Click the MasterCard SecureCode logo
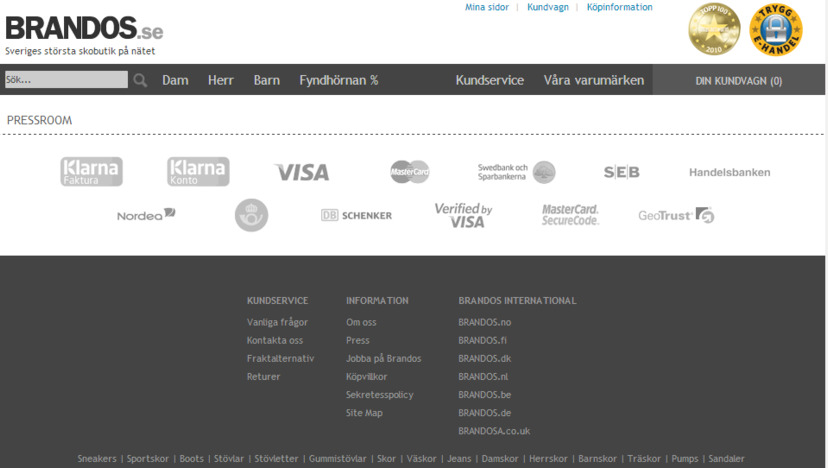Viewport: 828px width, 468px height. point(570,215)
